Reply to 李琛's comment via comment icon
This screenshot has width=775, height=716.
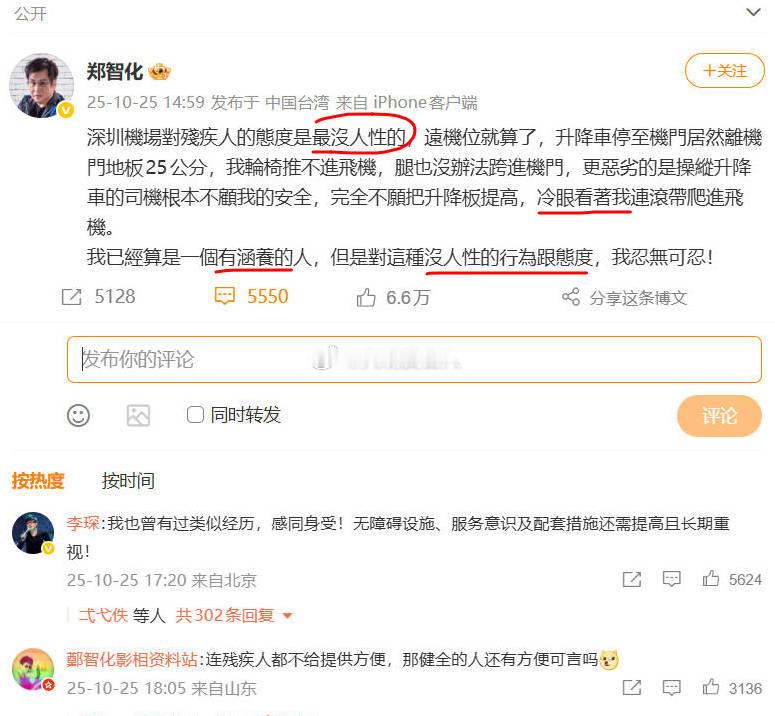click(671, 579)
